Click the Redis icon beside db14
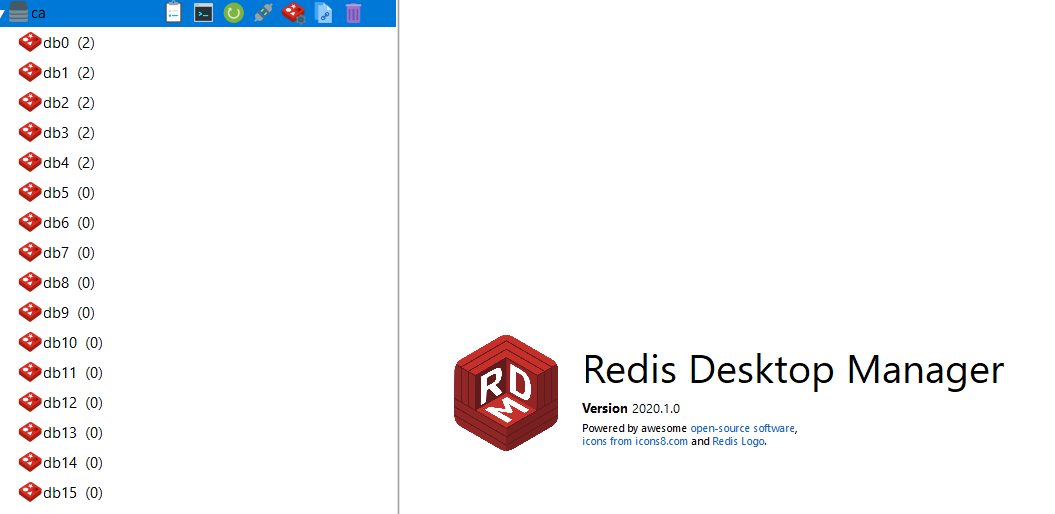This screenshot has width=1055, height=514. pyautogui.click(x=30, y=462)
